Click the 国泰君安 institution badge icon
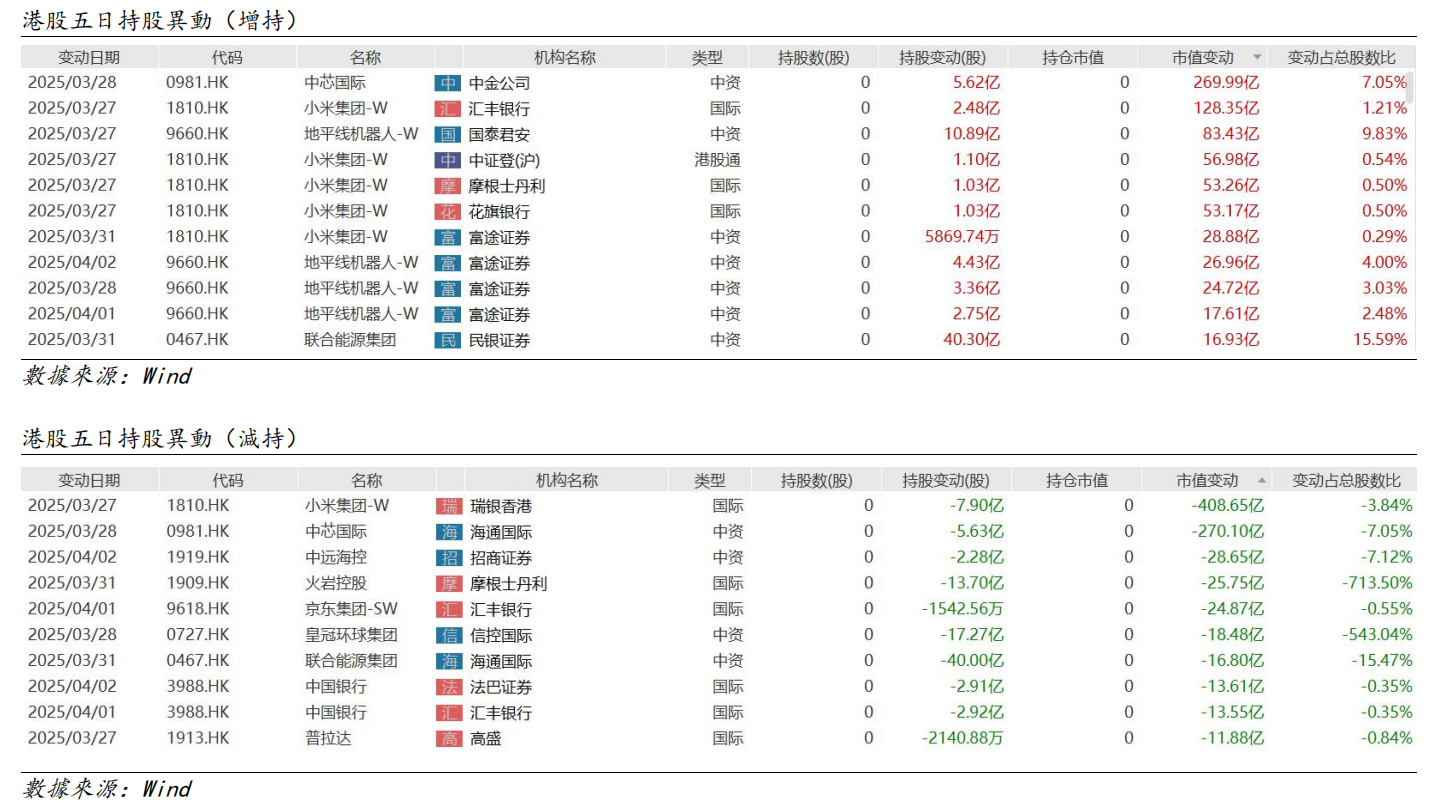This screenshot has height=804, width=1430. click(x=449, y=134)
